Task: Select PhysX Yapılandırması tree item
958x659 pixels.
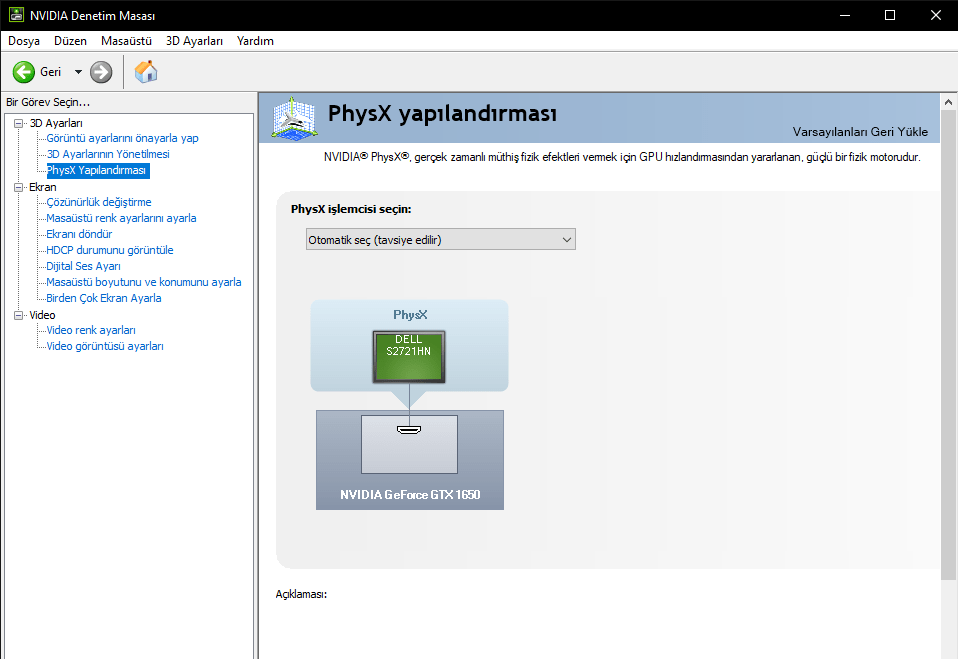Action: (97, 170)
